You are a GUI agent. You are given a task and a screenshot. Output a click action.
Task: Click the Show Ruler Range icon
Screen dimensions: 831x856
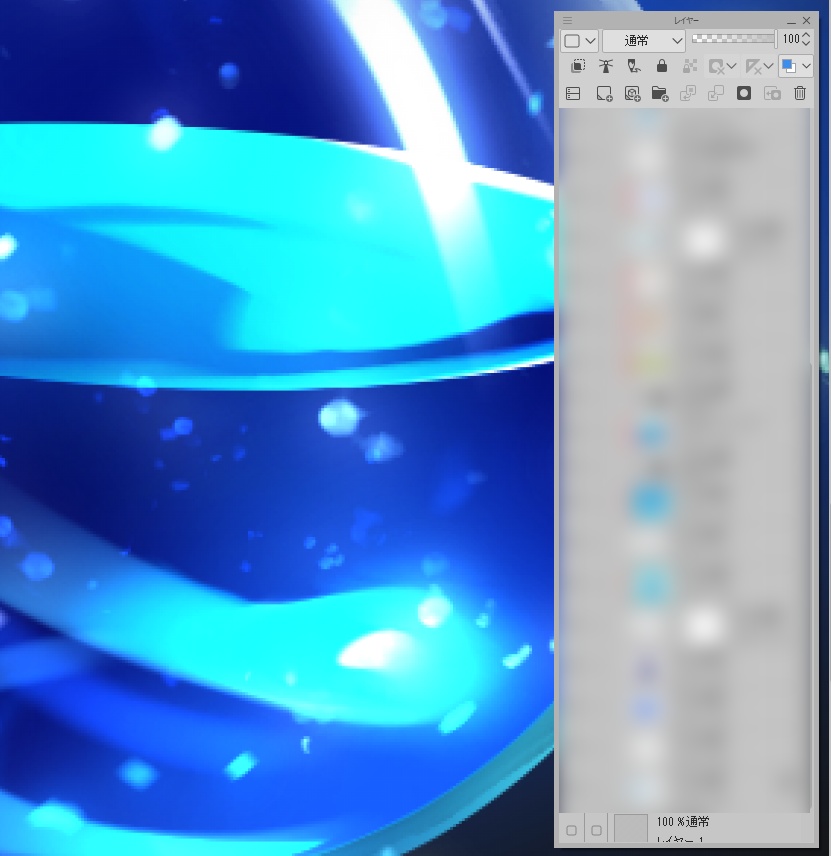[753, 67]
